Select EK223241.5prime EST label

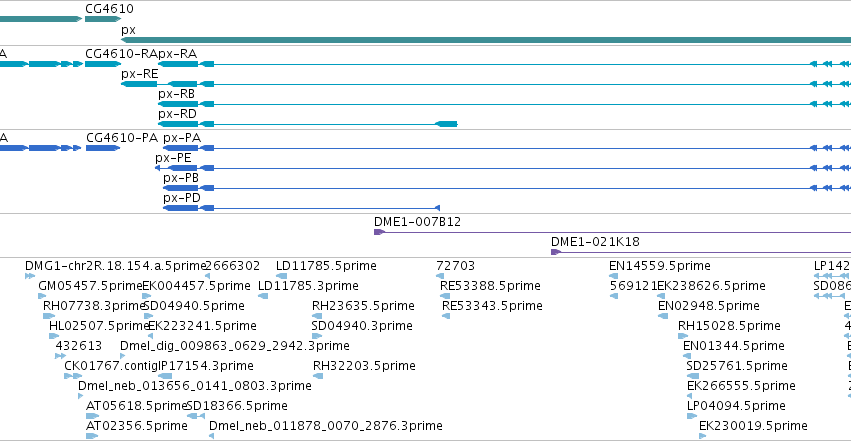(x=202, y=326)
